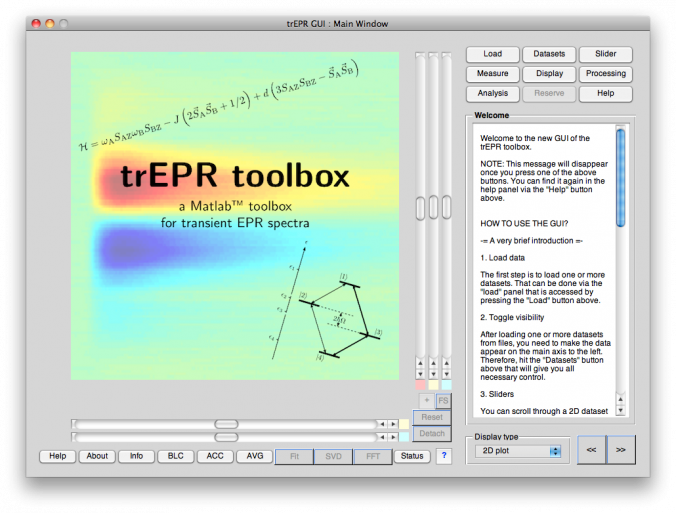
Task: Click left arrow of the lower horizontal slider
Action: click(x=382, y=437)
